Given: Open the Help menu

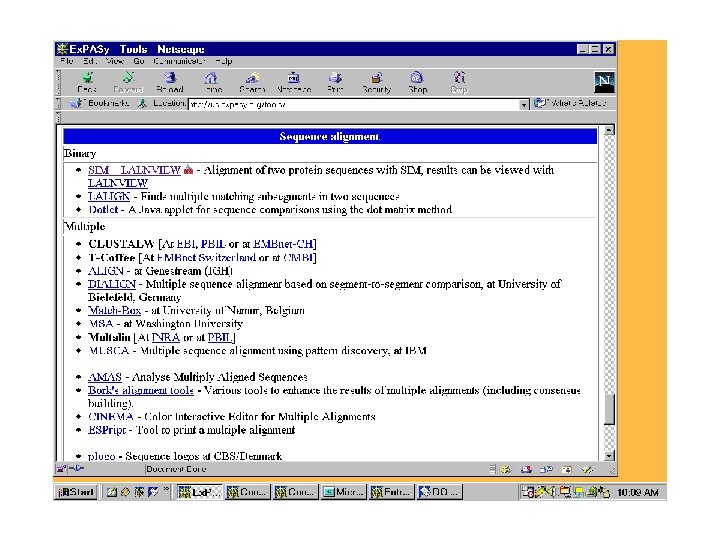Looking at the screenshot, I should (224, 61).
